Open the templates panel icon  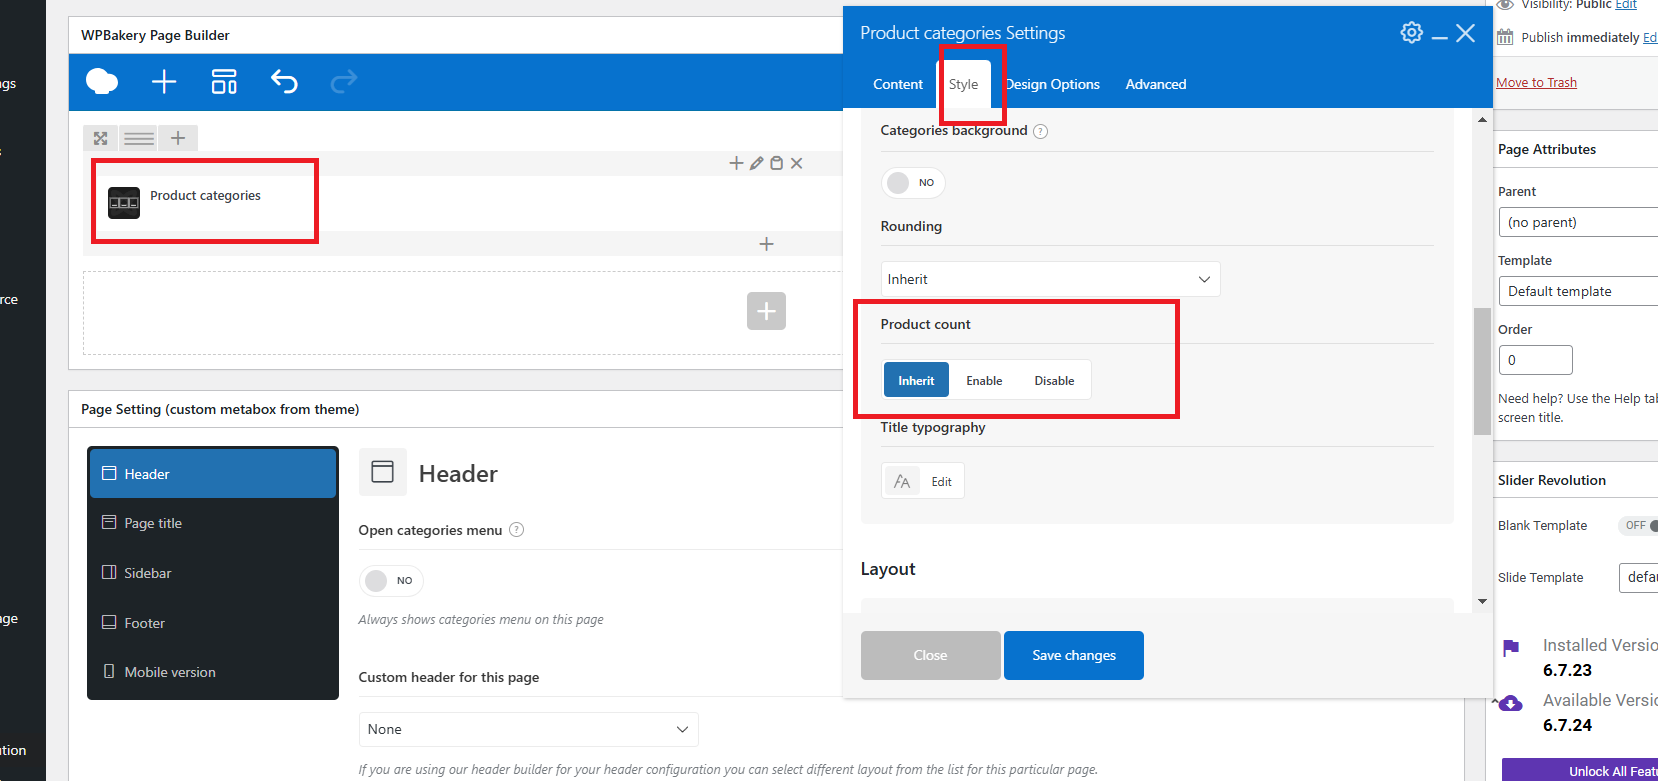point(224,81)
